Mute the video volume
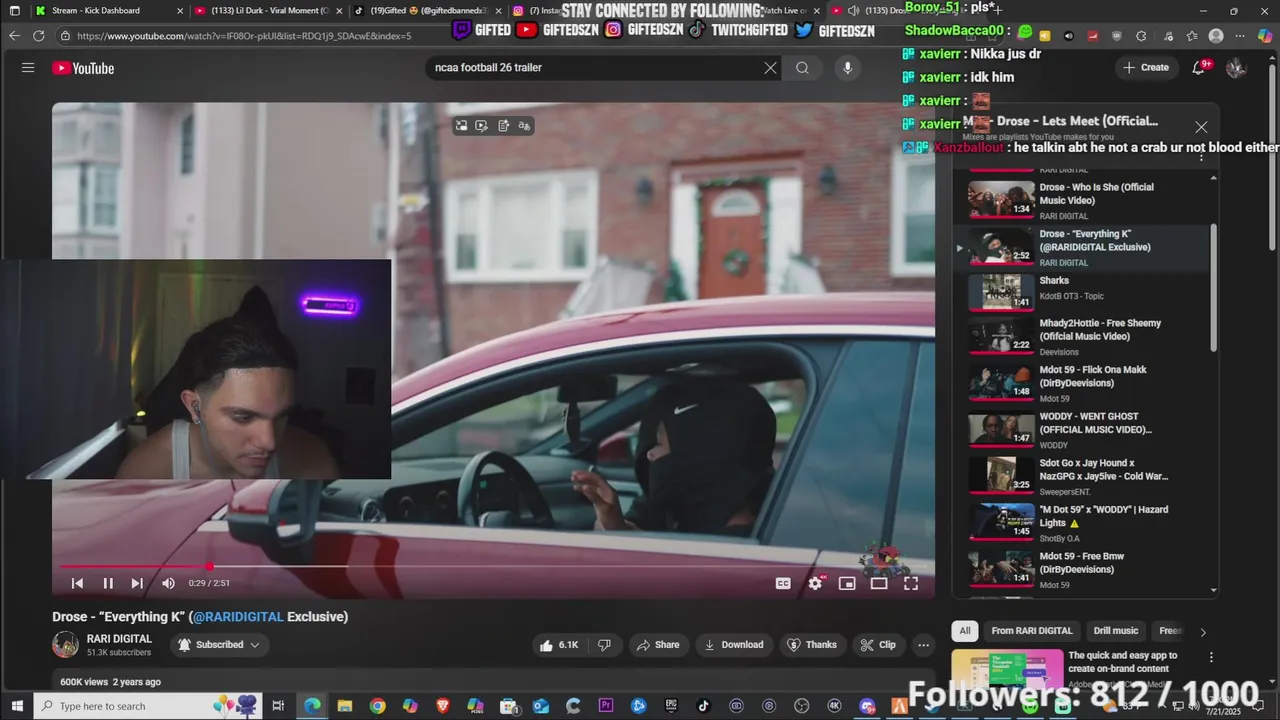This screenshot has width=1280, height=720. pos(168,583)
